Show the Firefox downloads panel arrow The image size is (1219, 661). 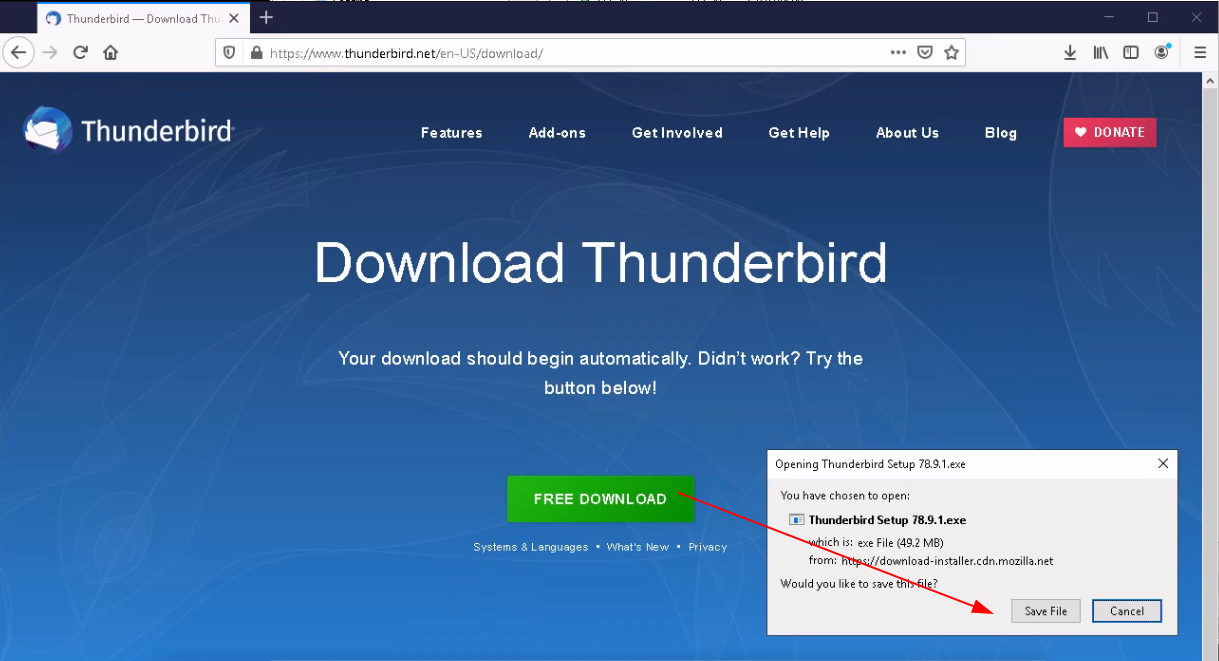tap(1070, 53)
